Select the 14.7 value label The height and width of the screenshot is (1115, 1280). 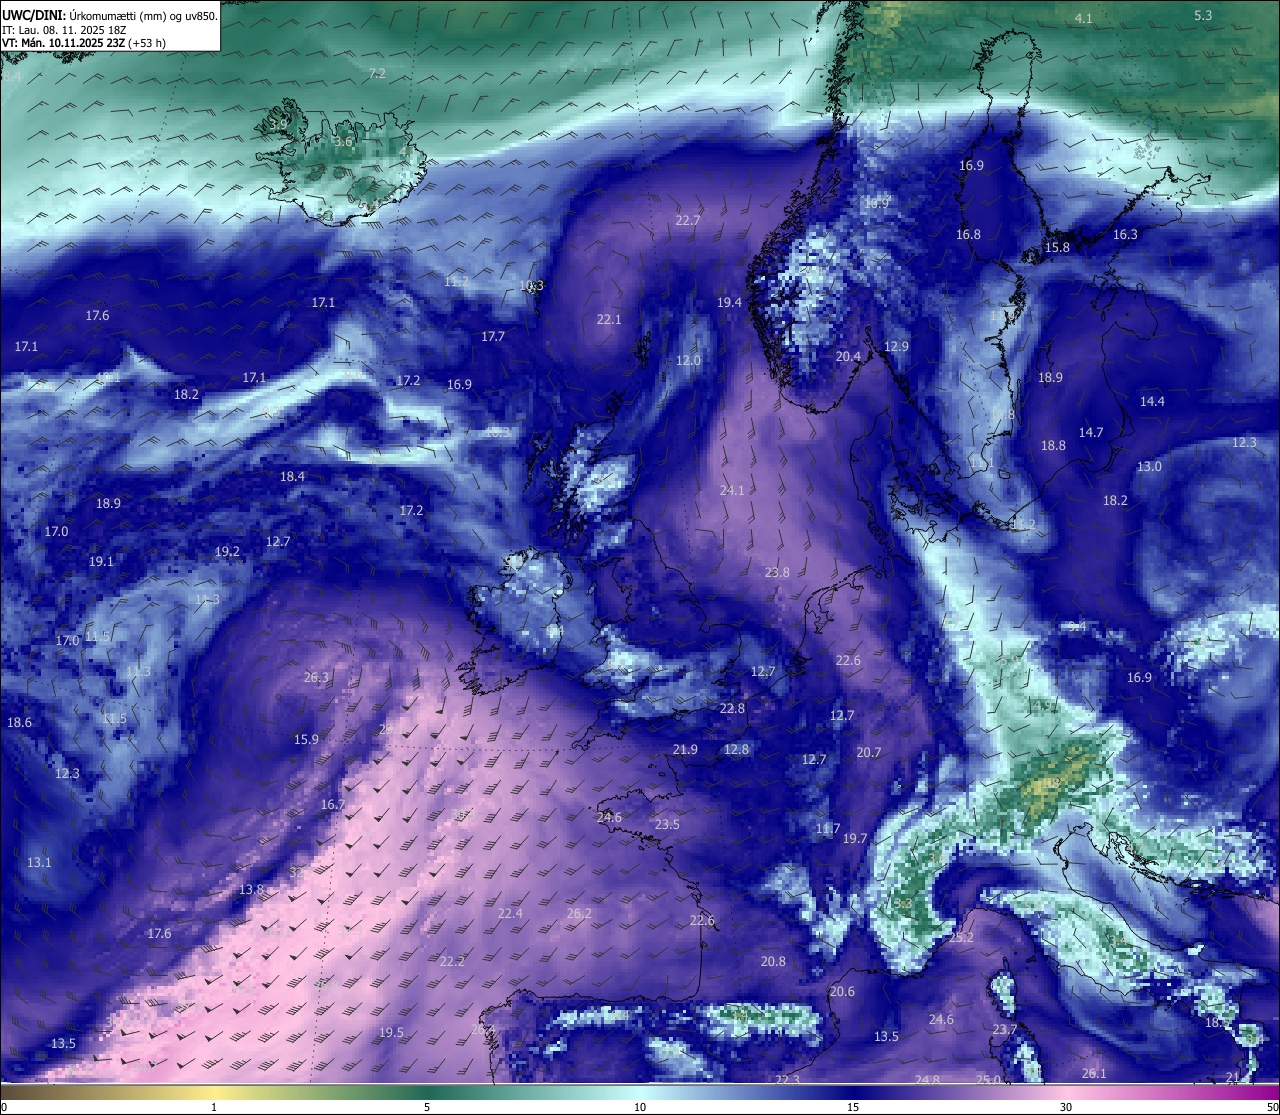[x=1091, y=432]
